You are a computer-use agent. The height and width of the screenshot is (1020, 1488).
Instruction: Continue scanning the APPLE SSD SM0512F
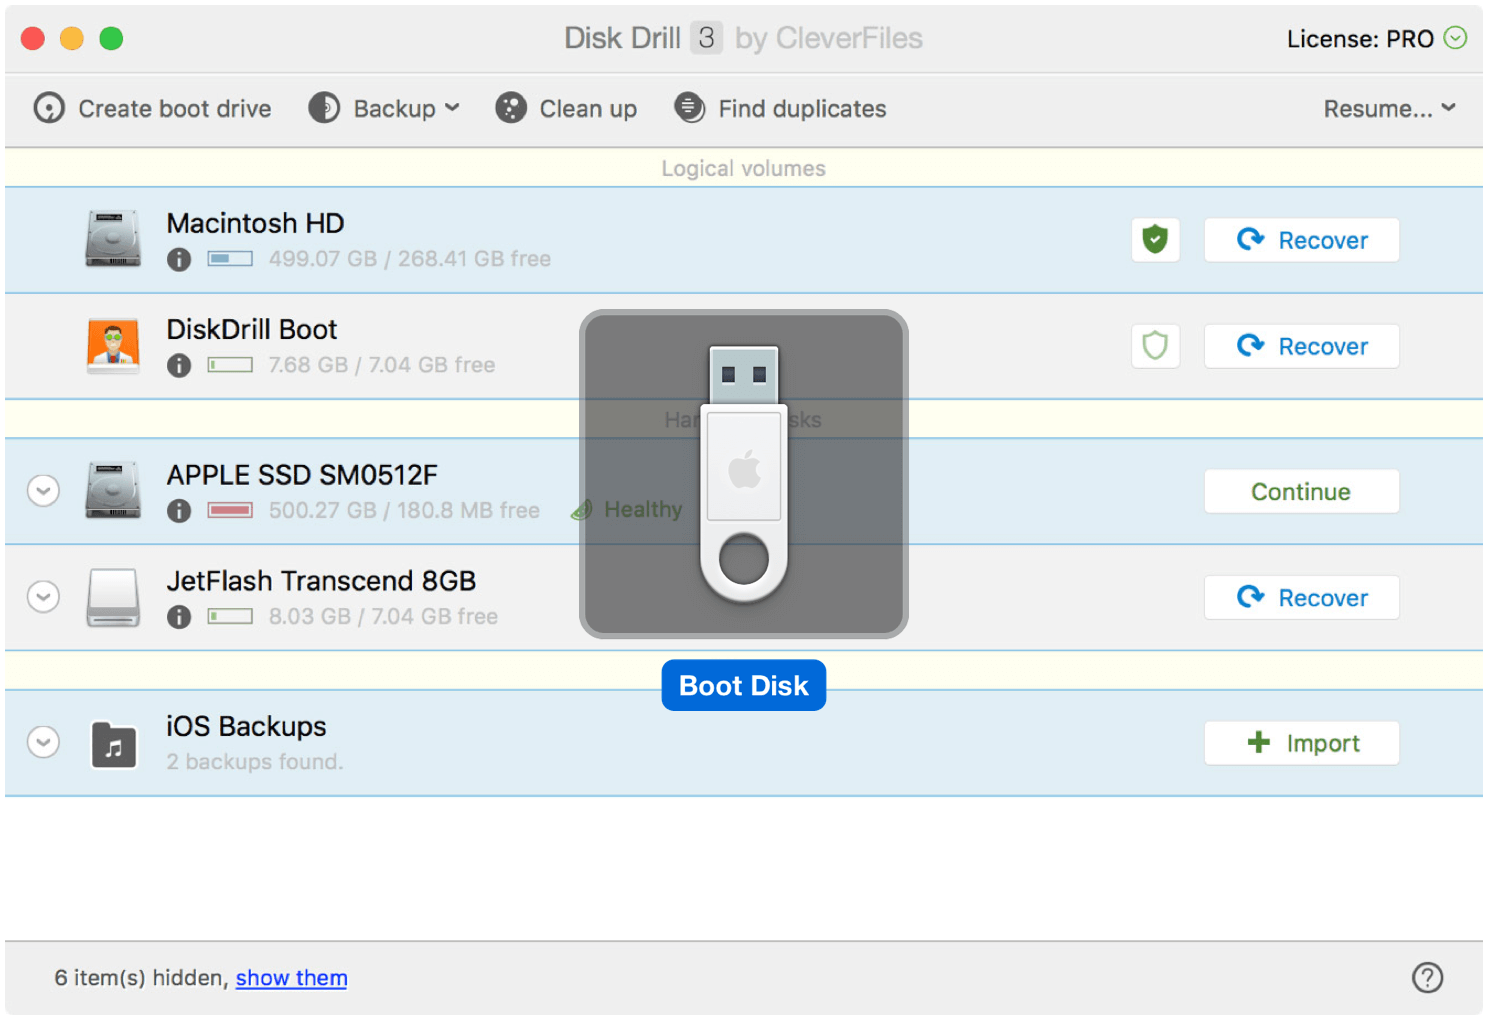1301,491
